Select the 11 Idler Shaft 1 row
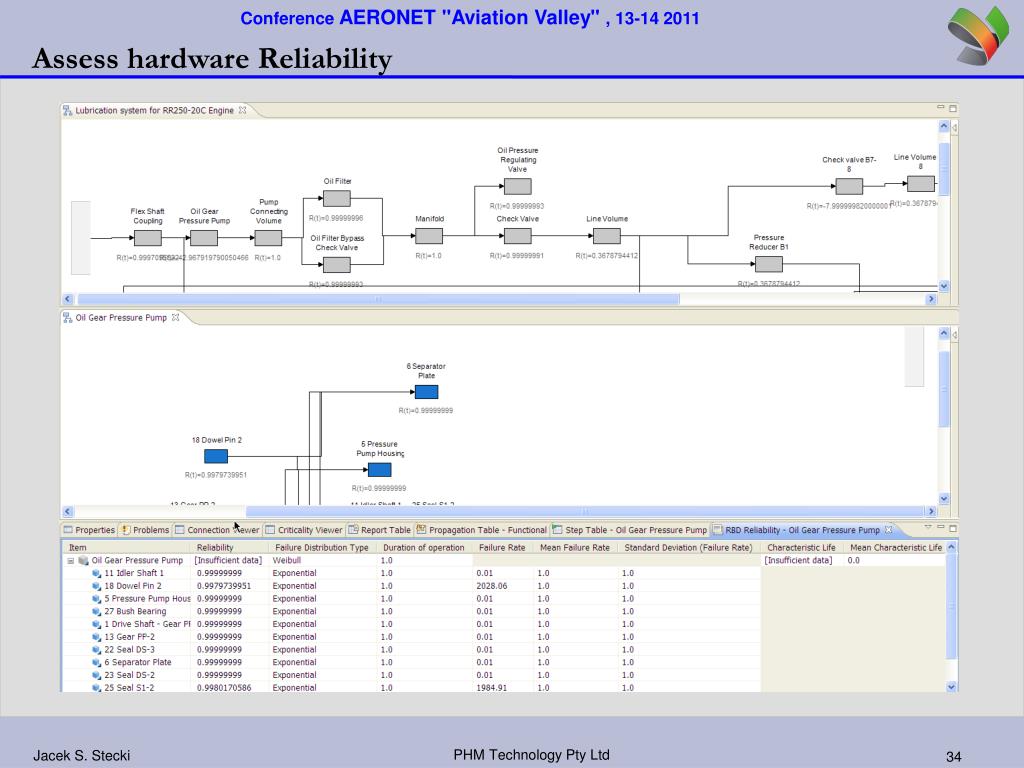 411,573
